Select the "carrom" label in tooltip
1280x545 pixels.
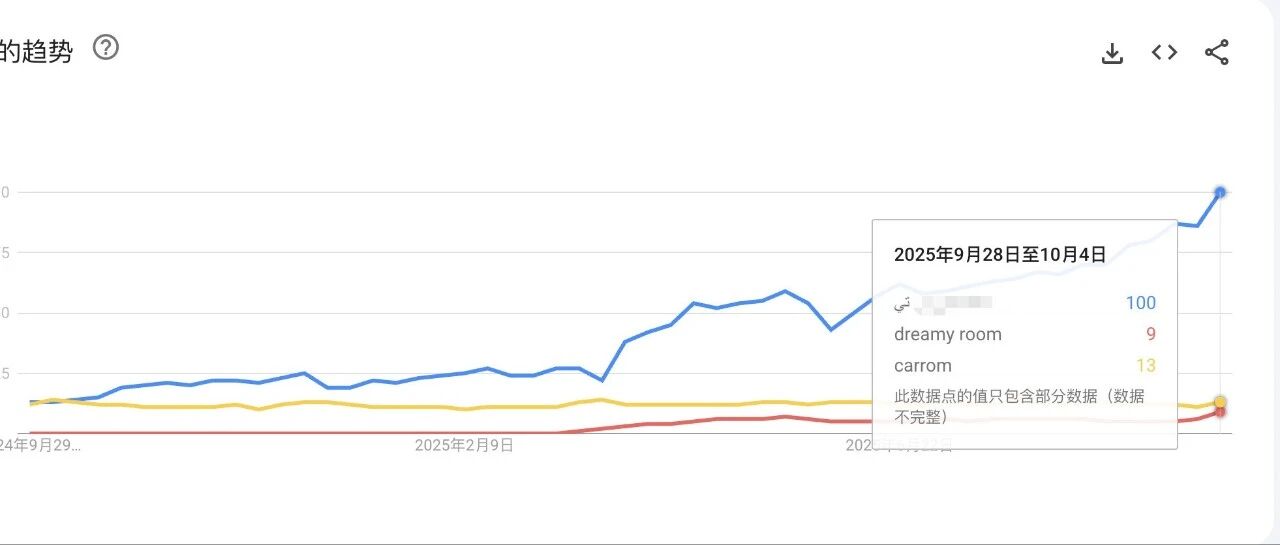tap(923, 365)
